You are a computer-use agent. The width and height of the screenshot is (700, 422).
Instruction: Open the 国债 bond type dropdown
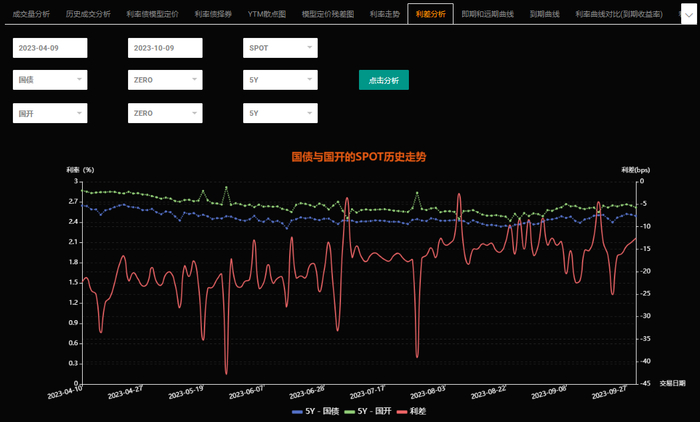coord(51,81)
